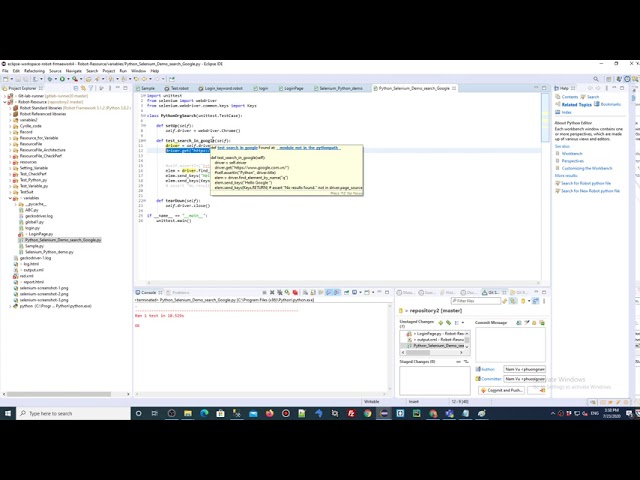
Task: Click the New file toolbar icon
Action: [x=6, y=79]
